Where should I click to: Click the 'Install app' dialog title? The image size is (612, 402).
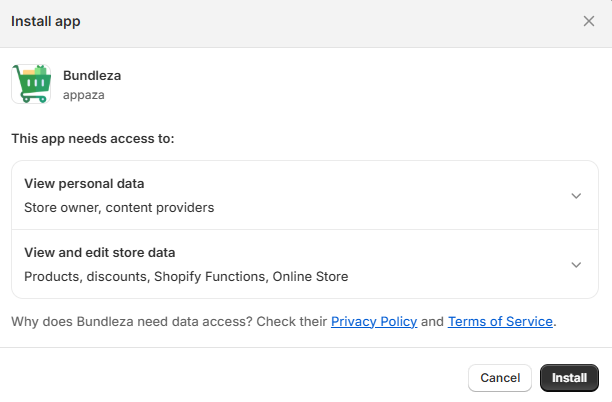[46, 21]
